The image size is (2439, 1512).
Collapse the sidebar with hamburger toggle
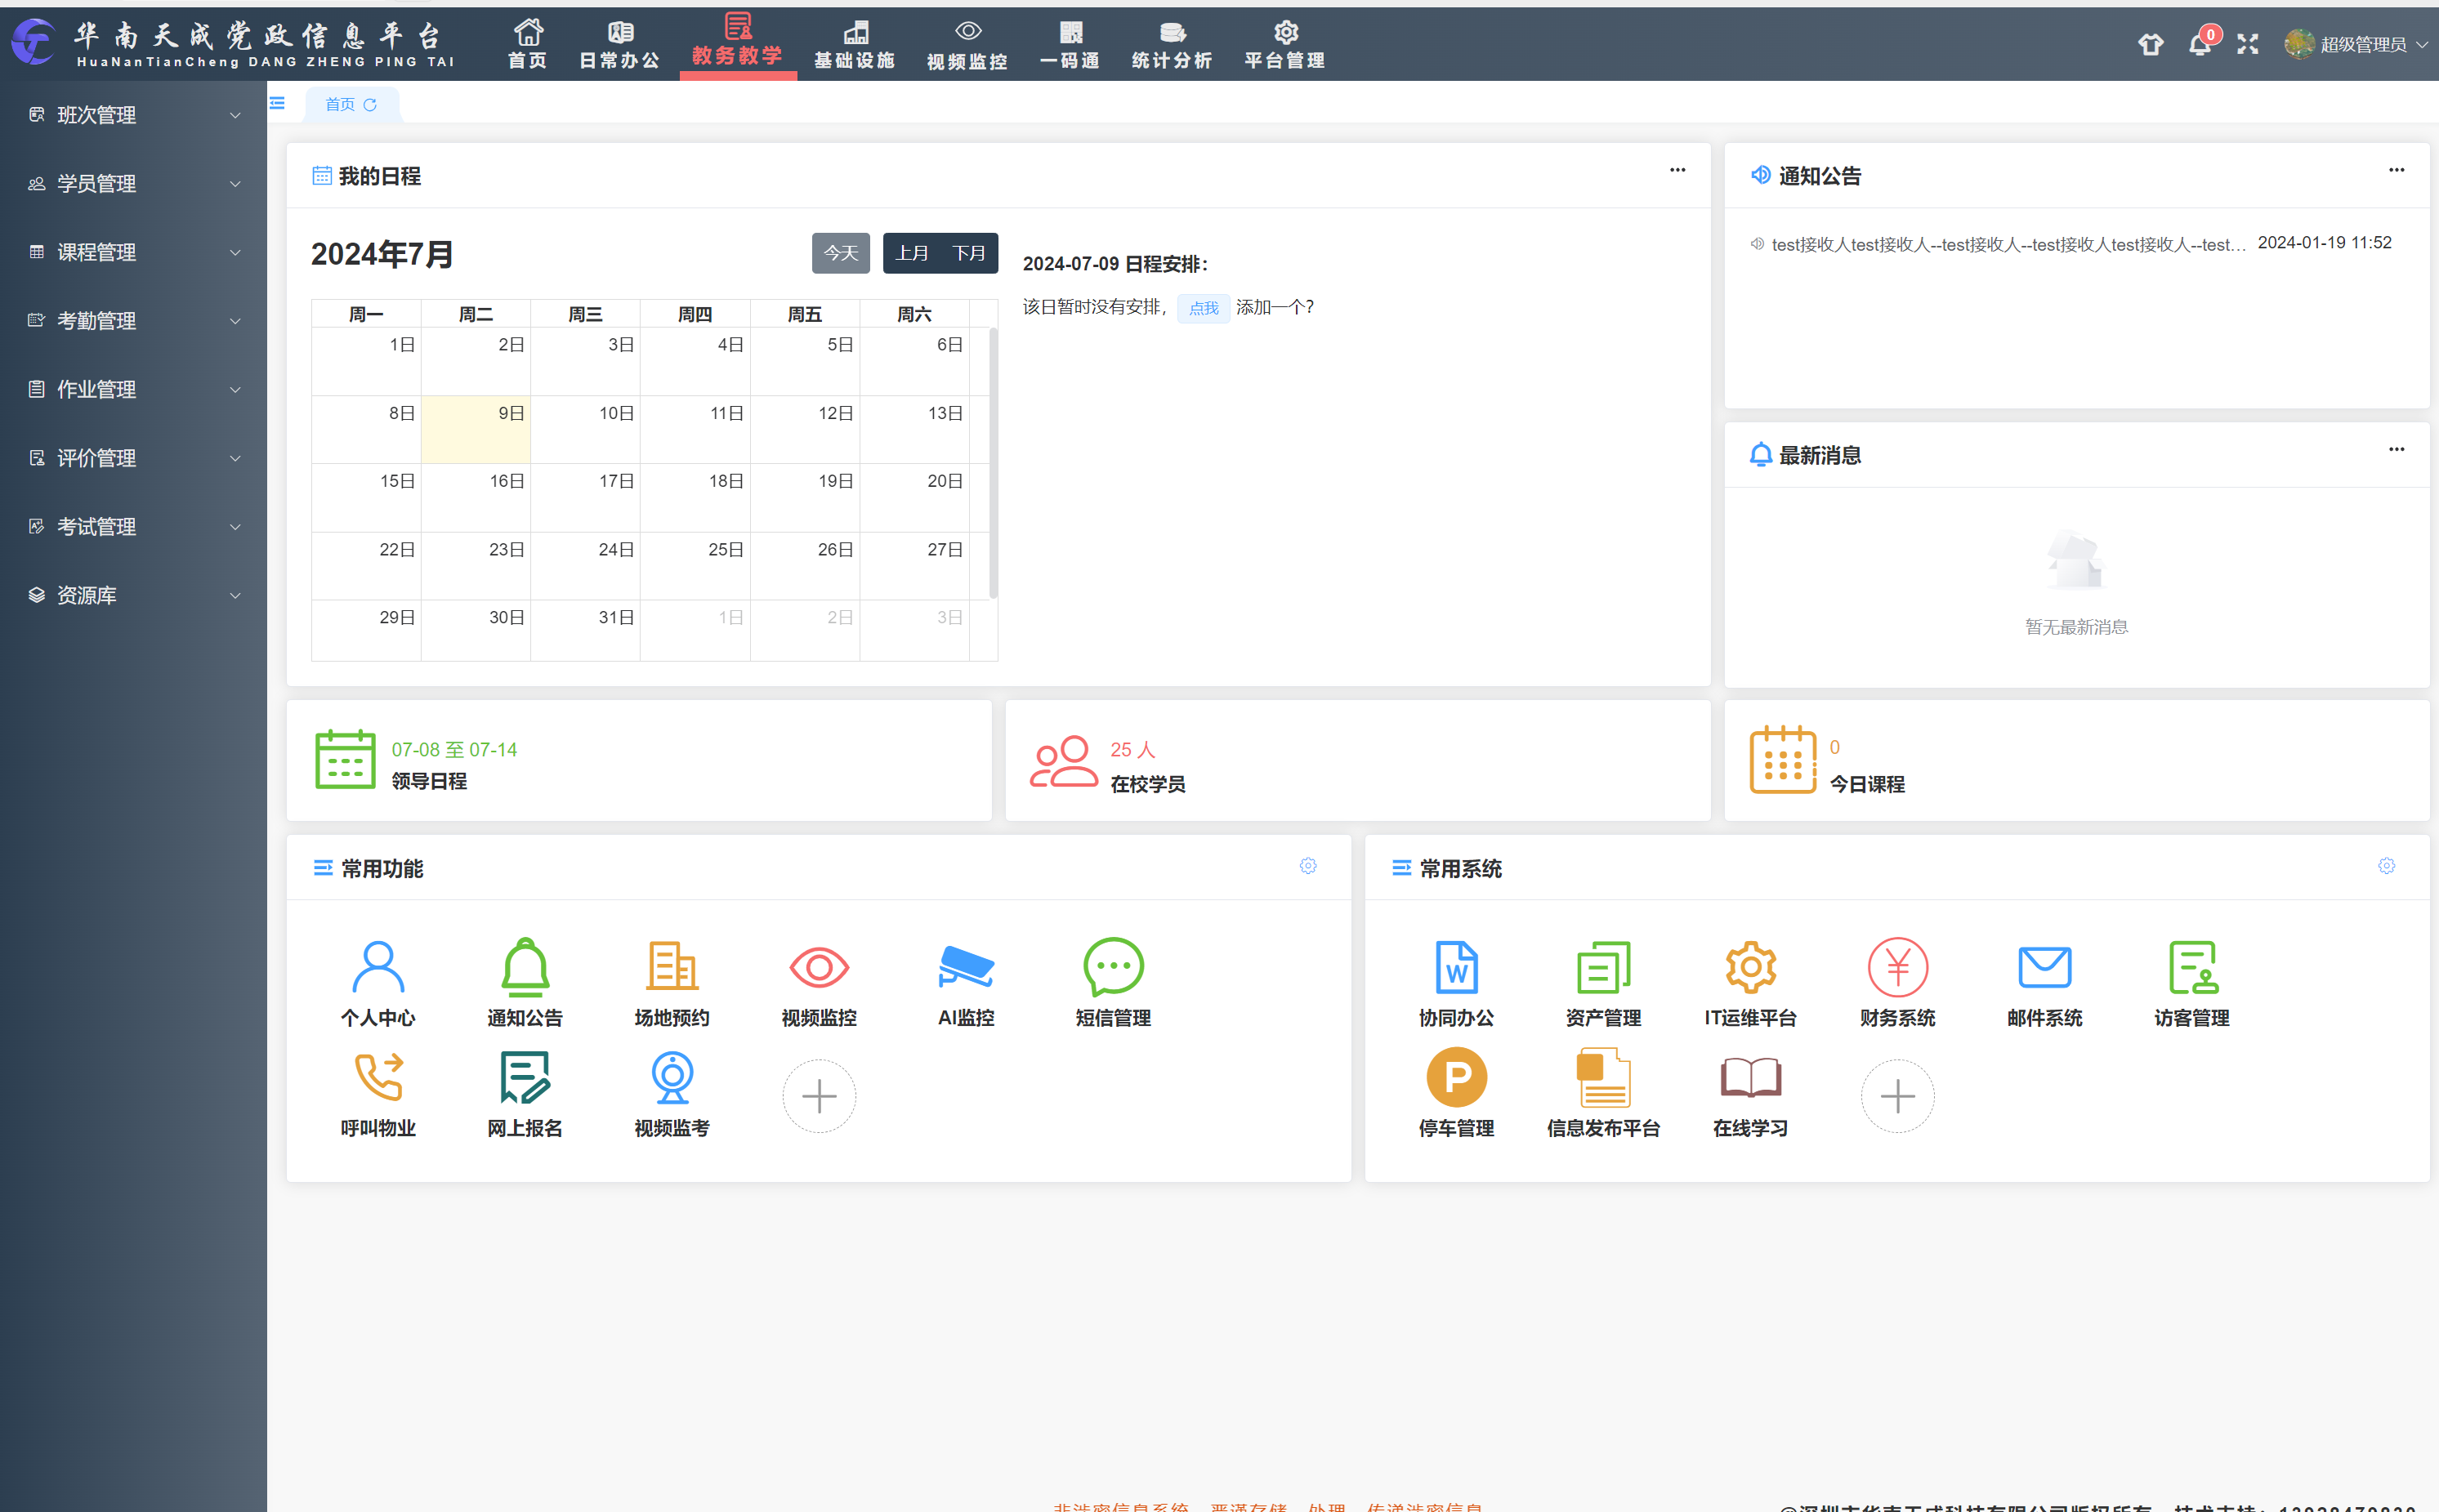click(277, 103)
